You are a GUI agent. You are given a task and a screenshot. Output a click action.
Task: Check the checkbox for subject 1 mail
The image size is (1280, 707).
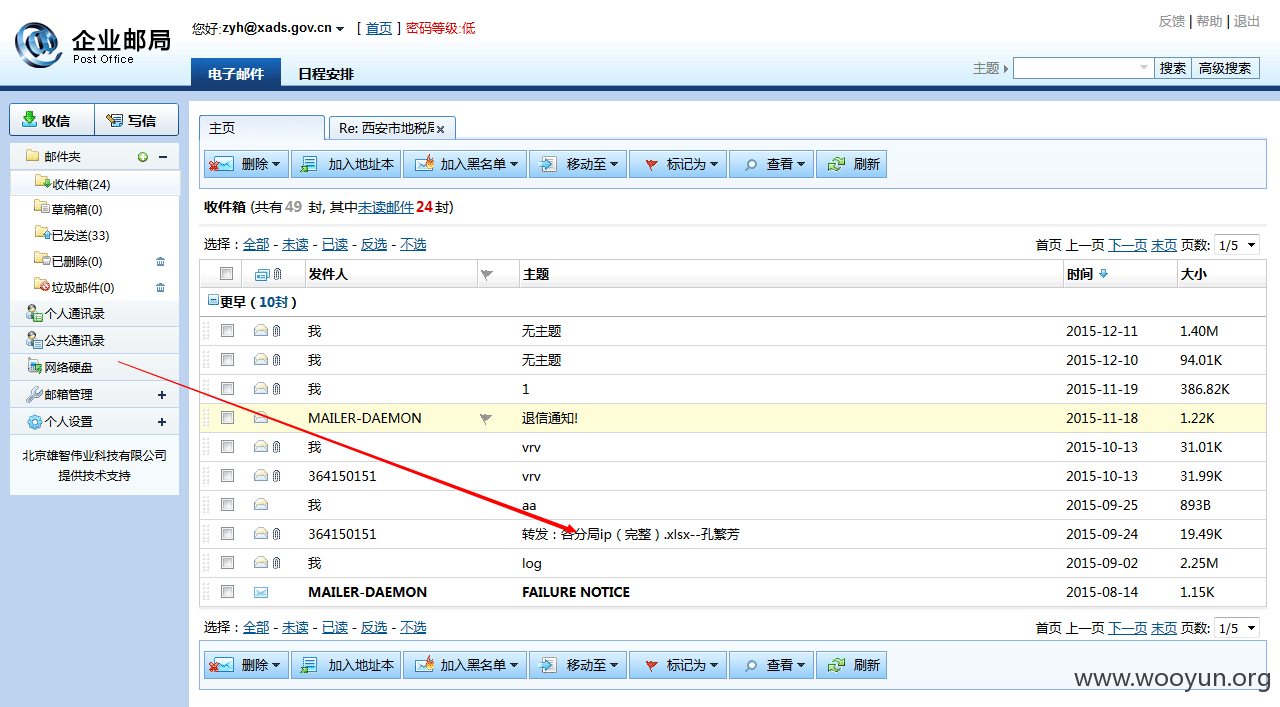click(228, 388)
